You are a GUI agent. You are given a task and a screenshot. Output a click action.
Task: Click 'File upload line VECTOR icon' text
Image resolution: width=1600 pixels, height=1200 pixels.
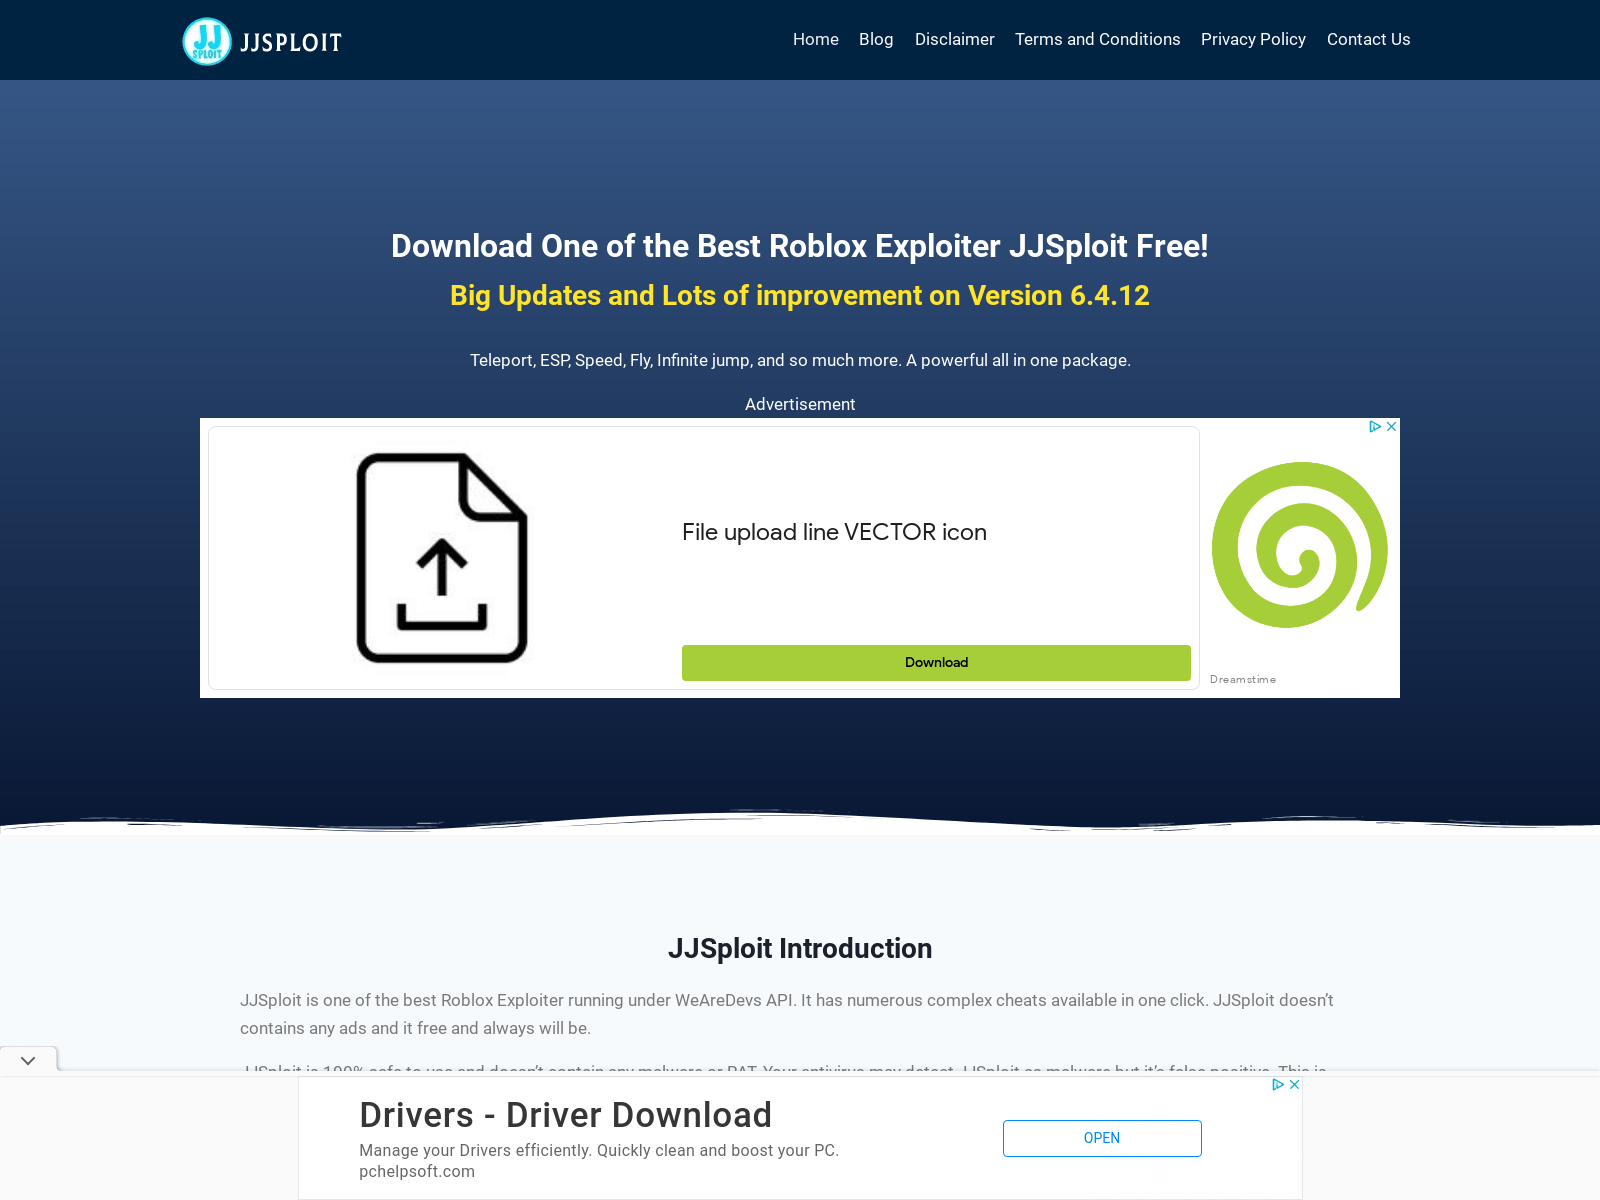[834, 532]
